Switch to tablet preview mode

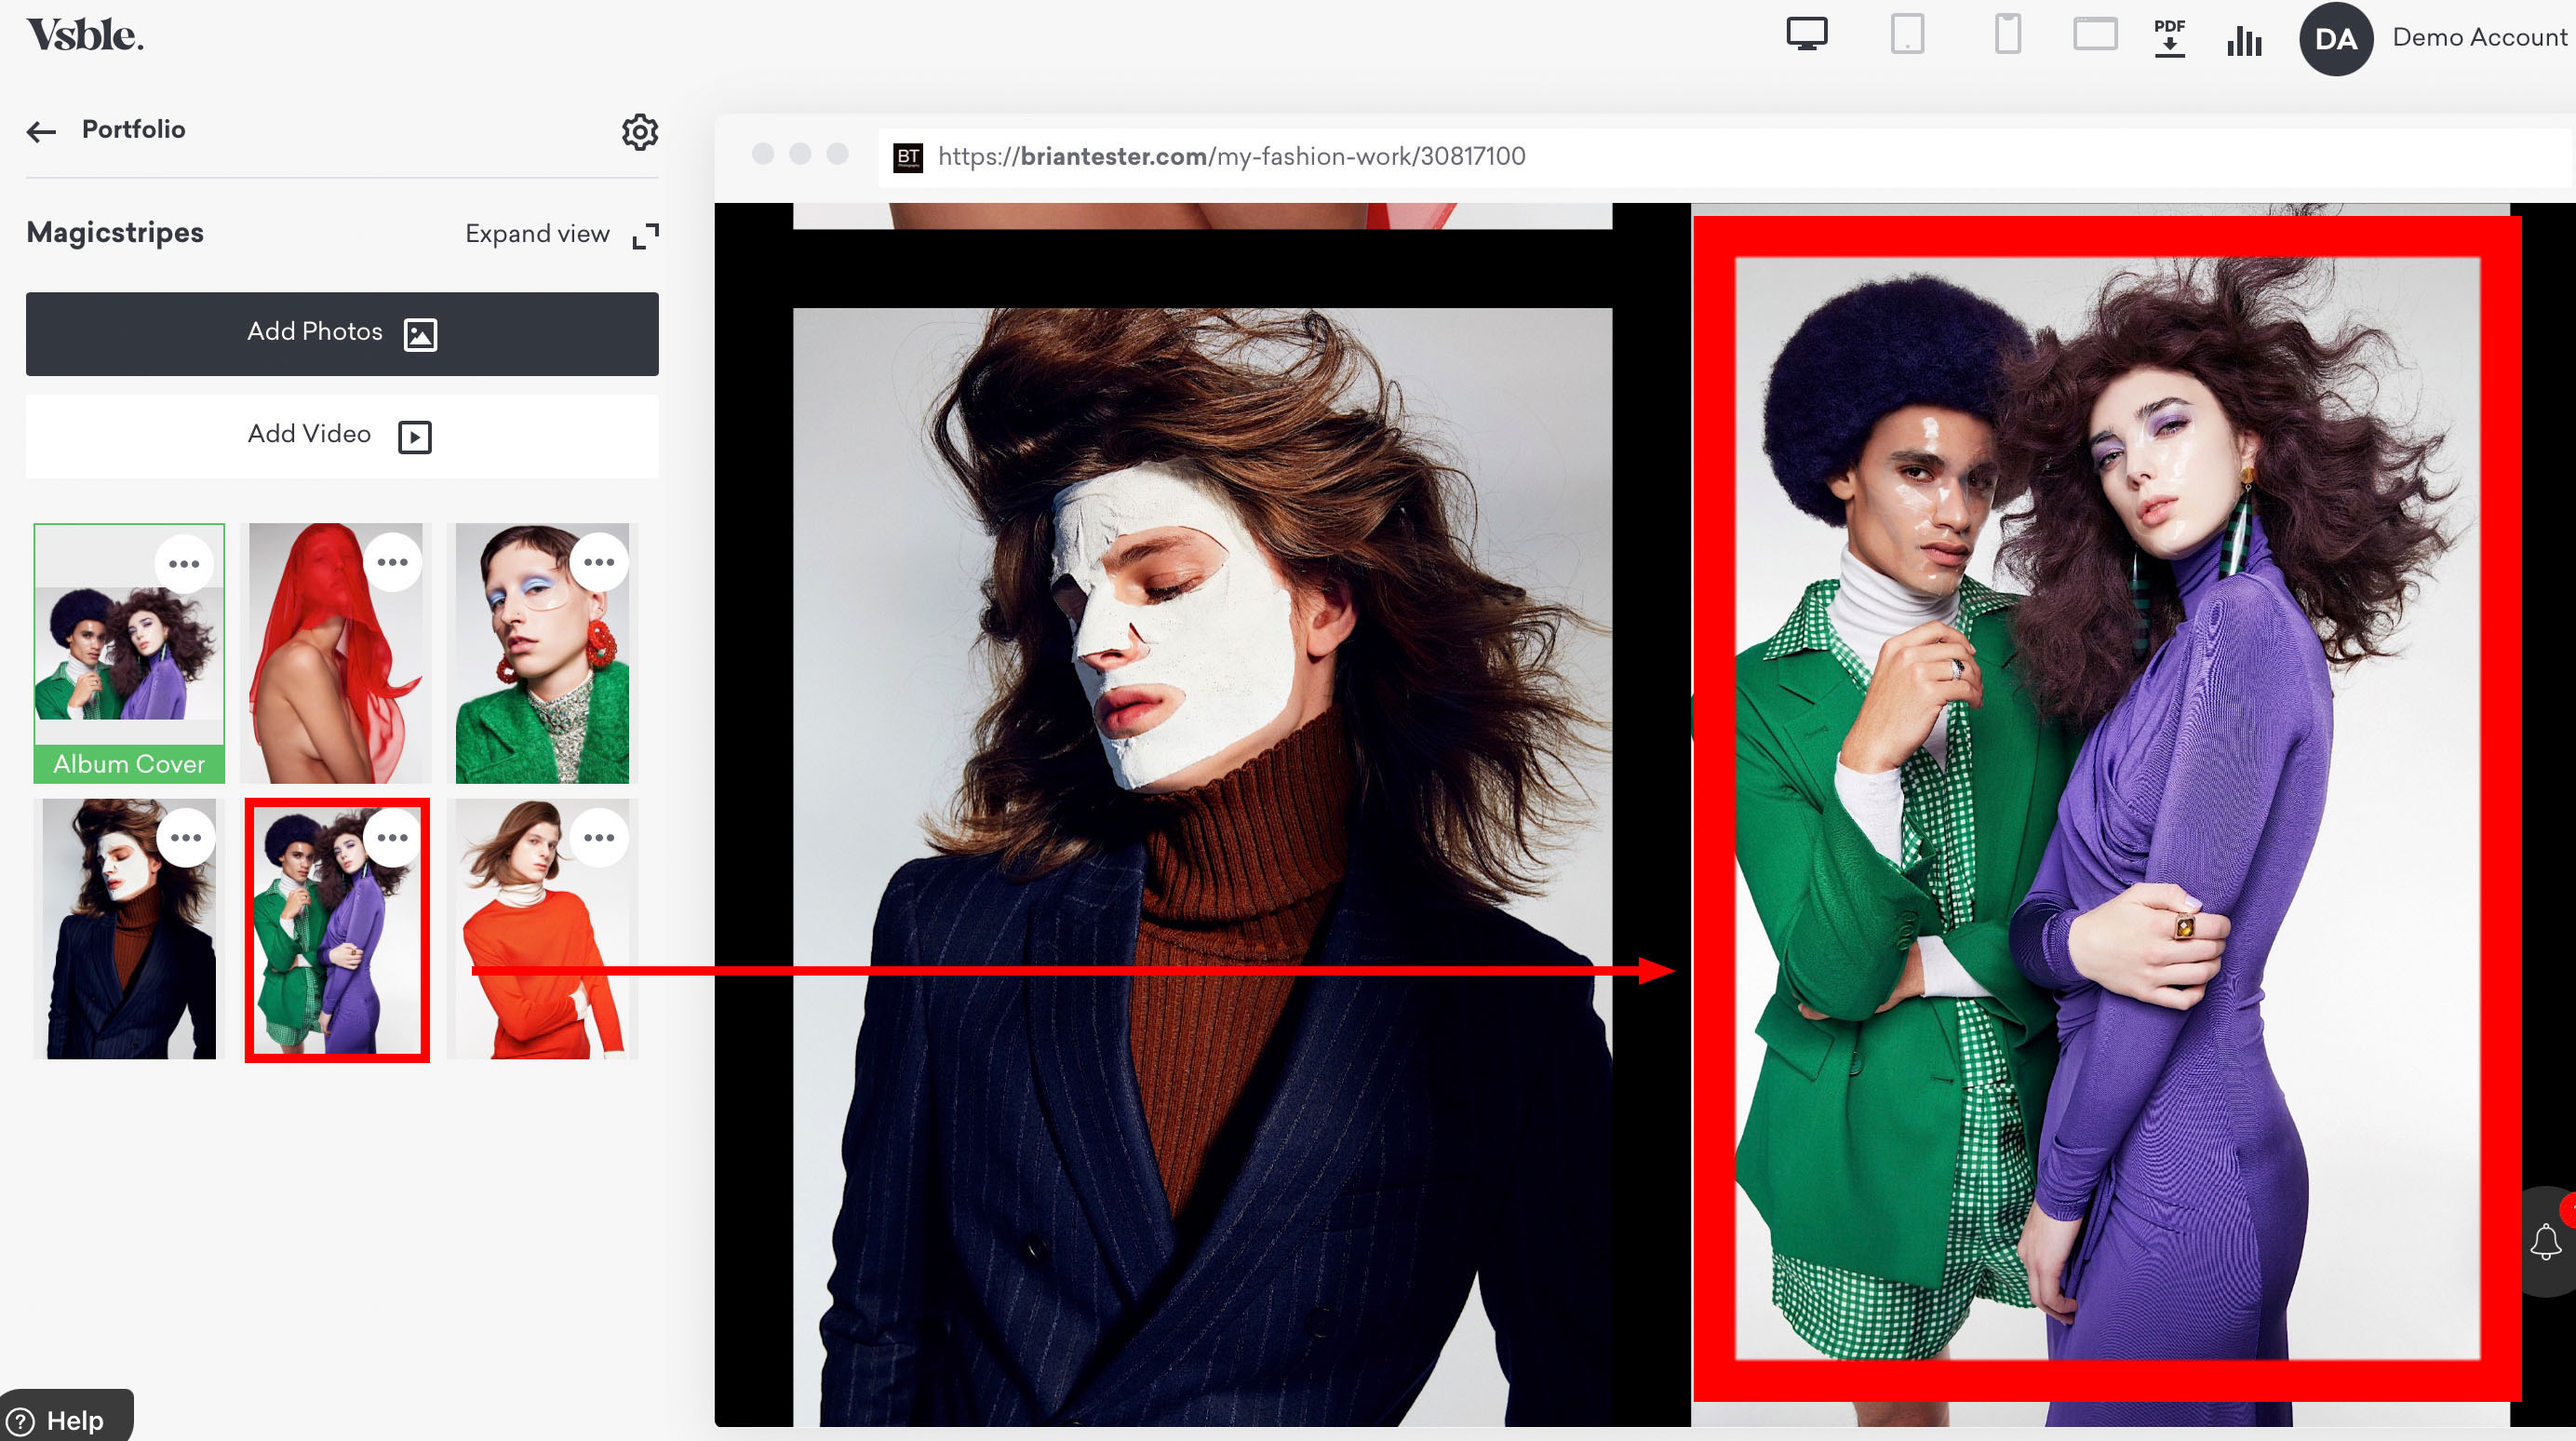click(x=1907, y=35)
